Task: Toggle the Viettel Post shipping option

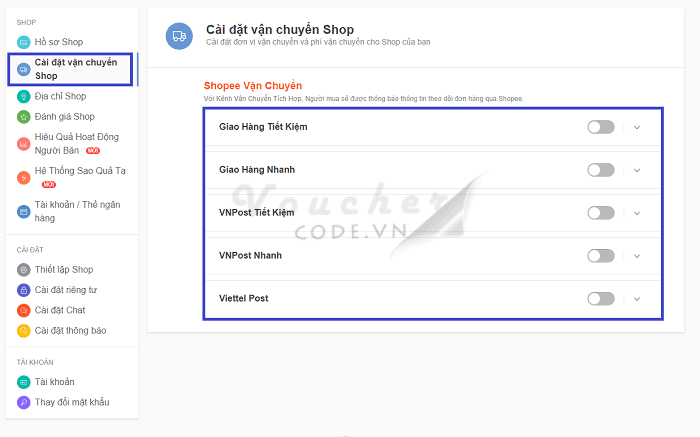Action: pos(600,298)
